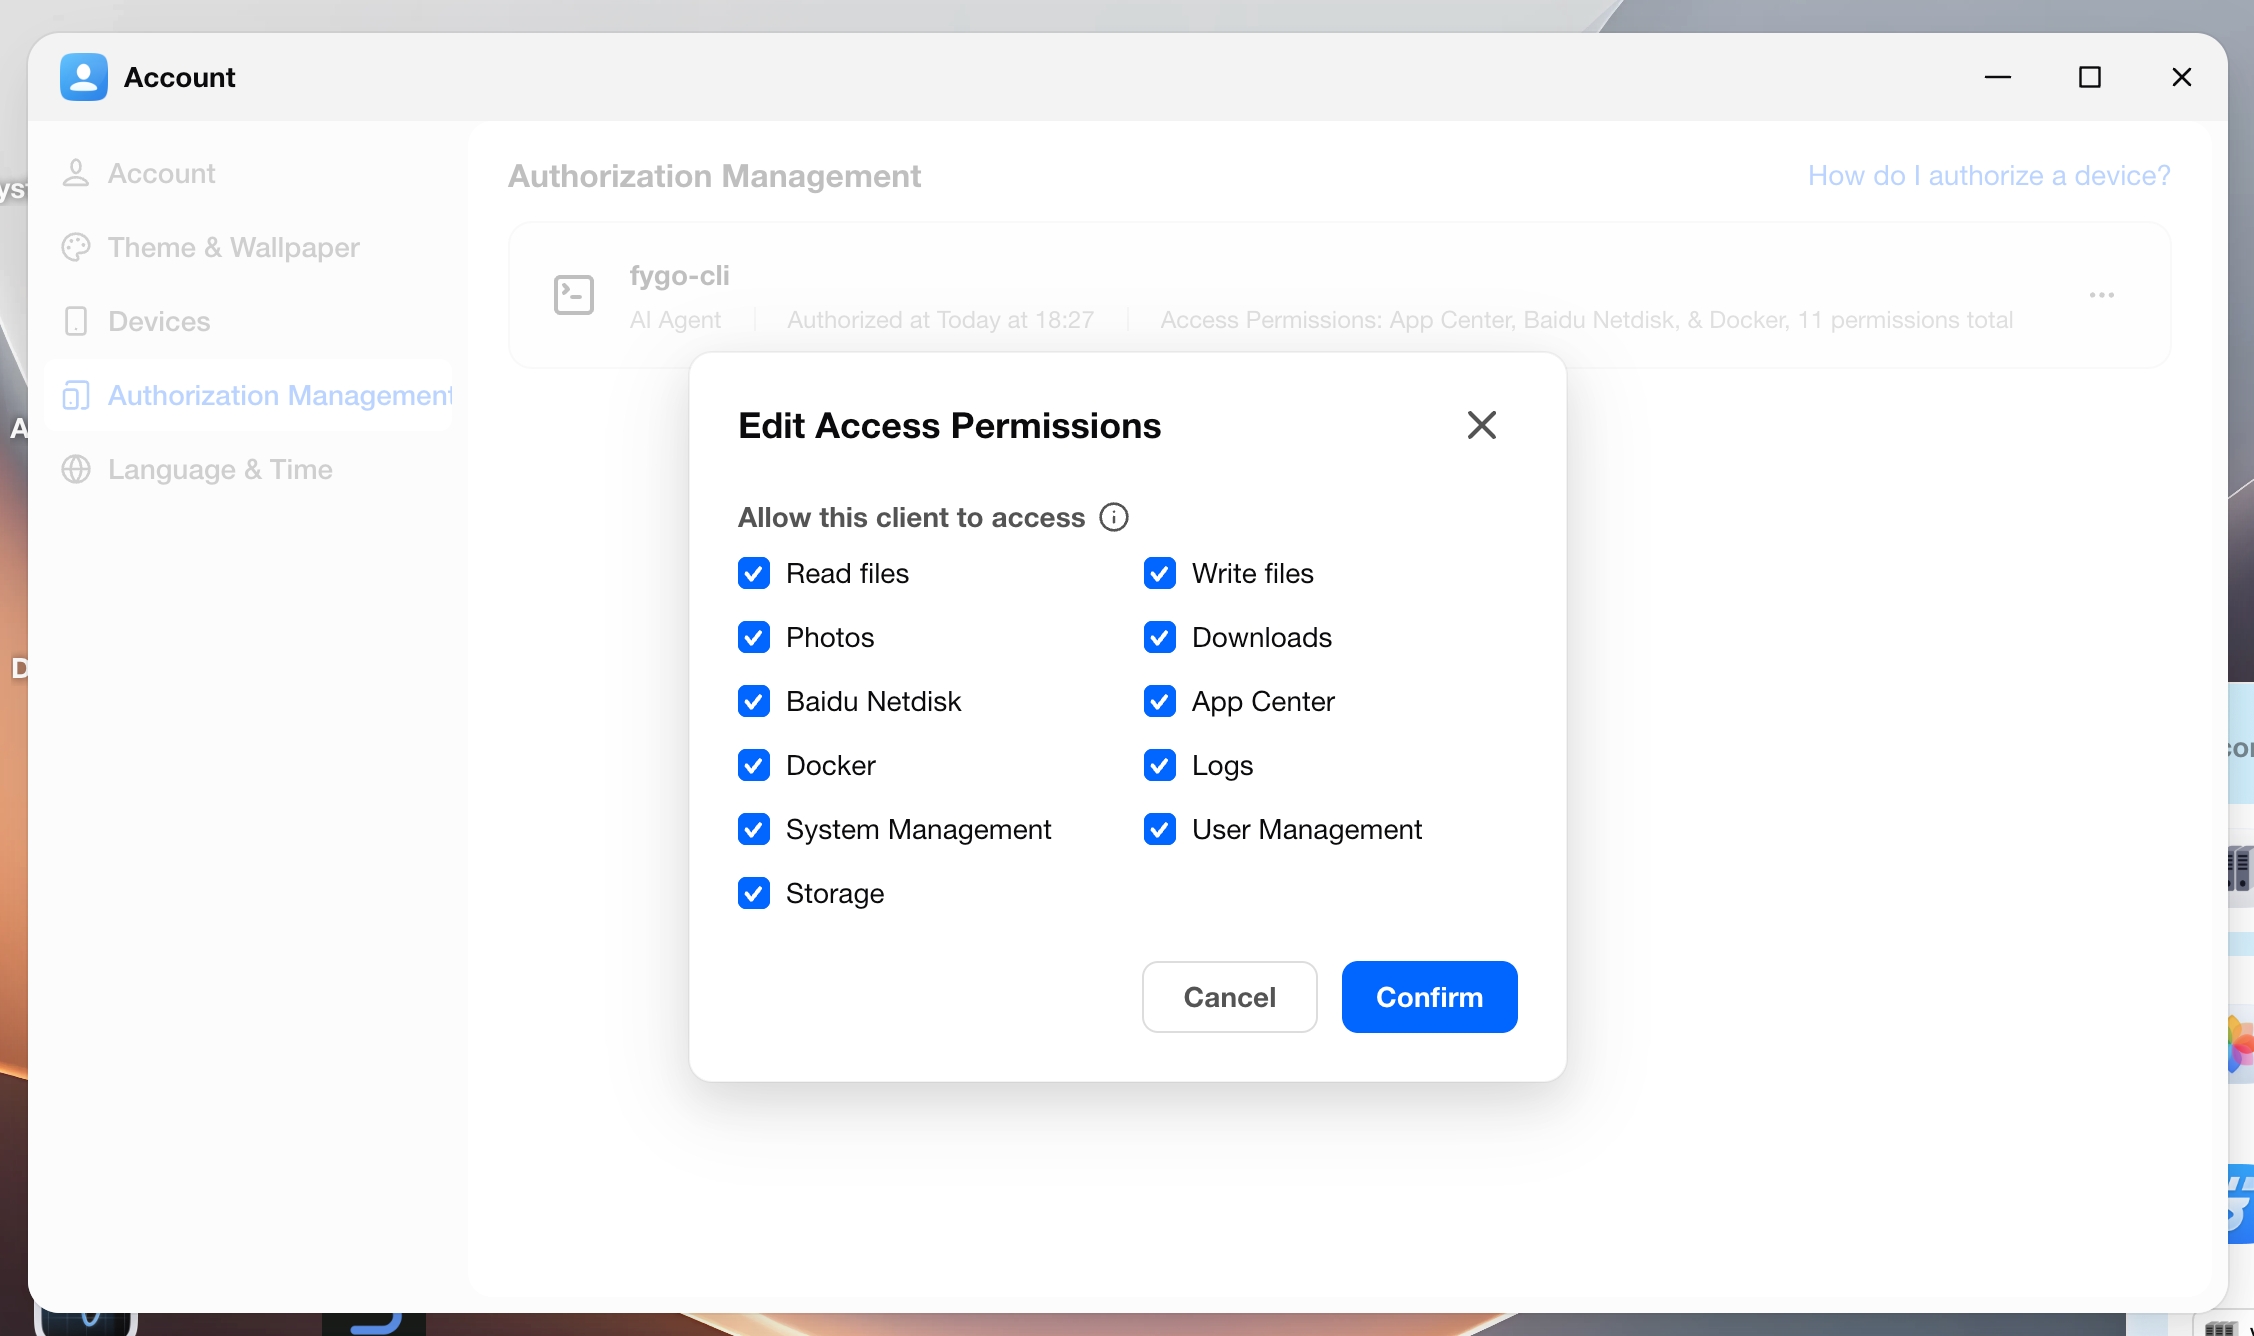Open the Account settings section

click(x=249, y=173)
